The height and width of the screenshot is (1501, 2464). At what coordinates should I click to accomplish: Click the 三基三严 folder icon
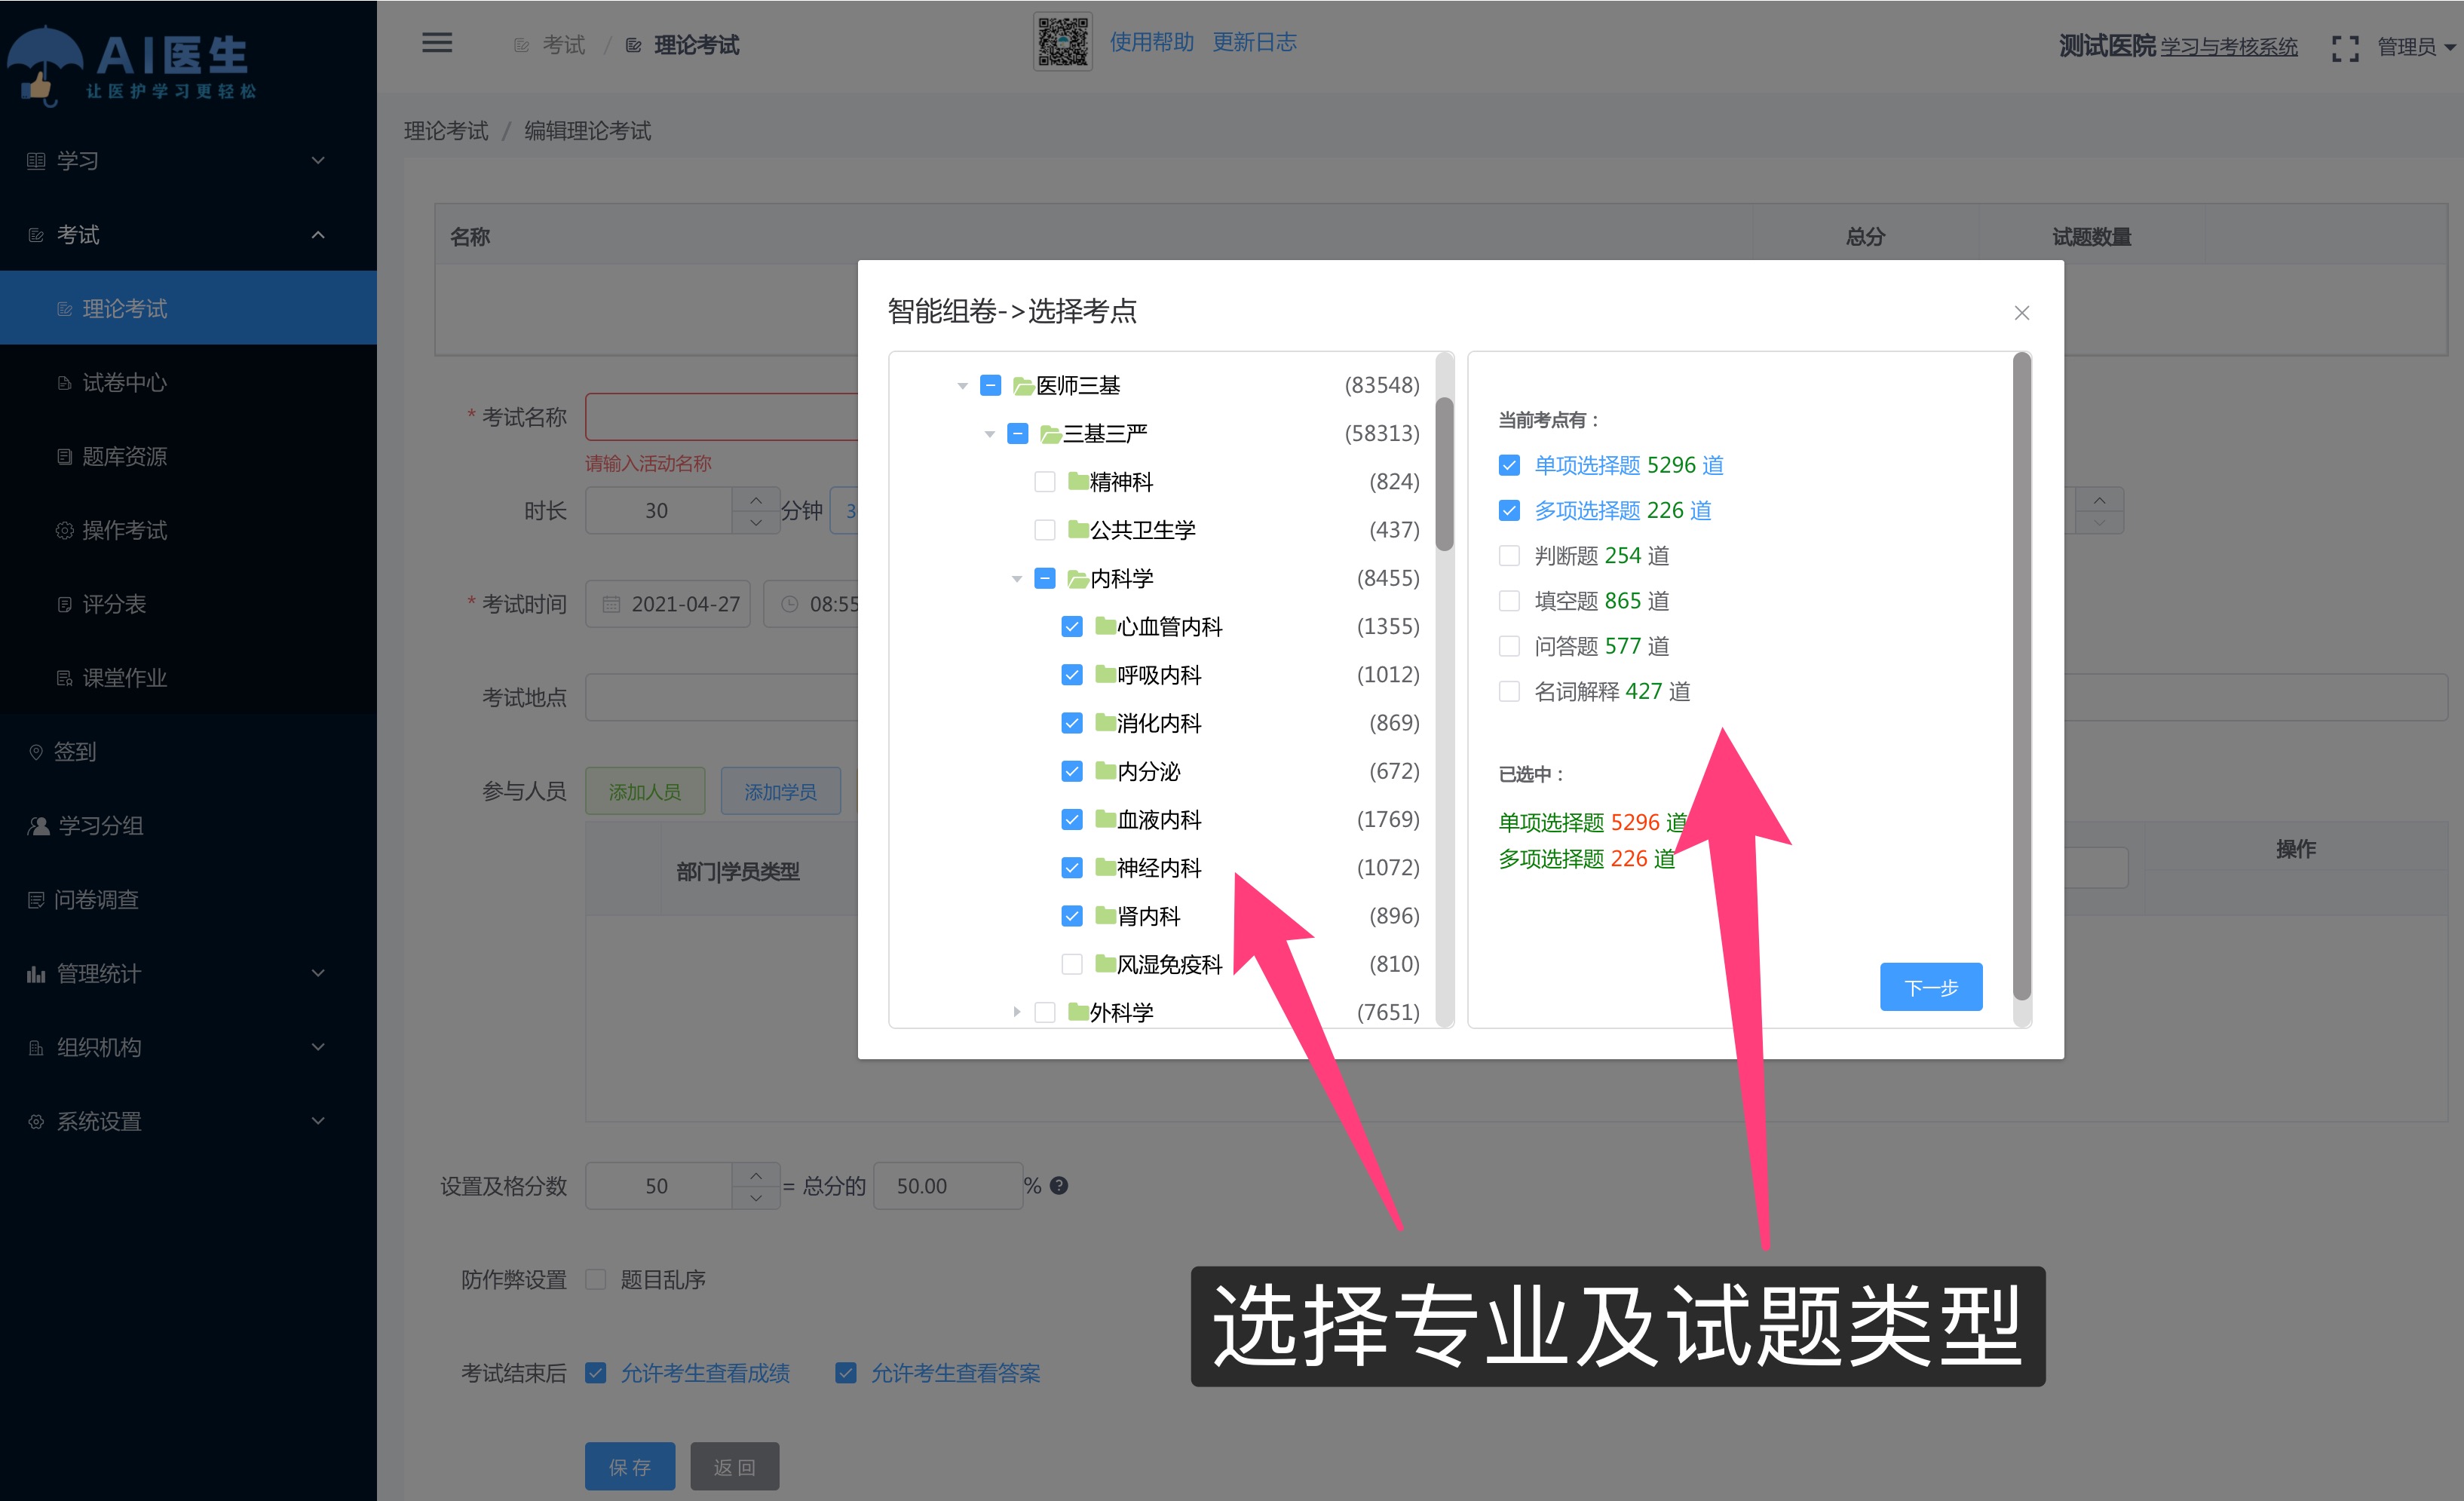click(x=1050, y=434)
